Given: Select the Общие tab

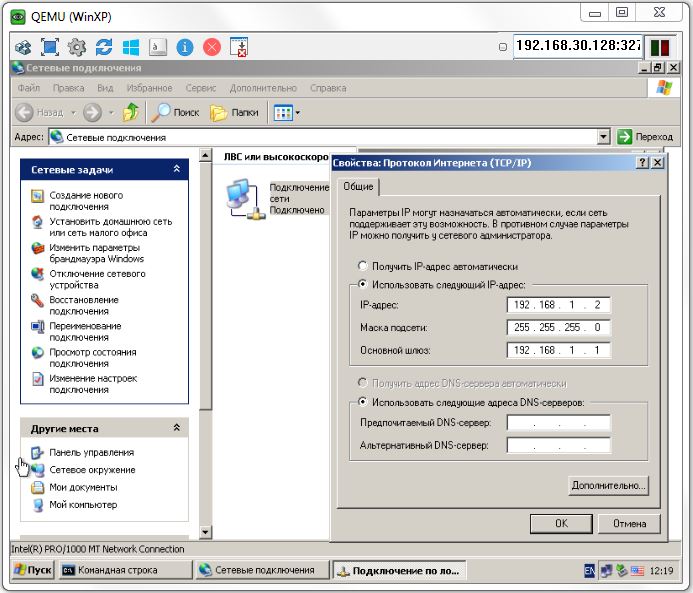Looking at the screenshot, I should (358, 186).
